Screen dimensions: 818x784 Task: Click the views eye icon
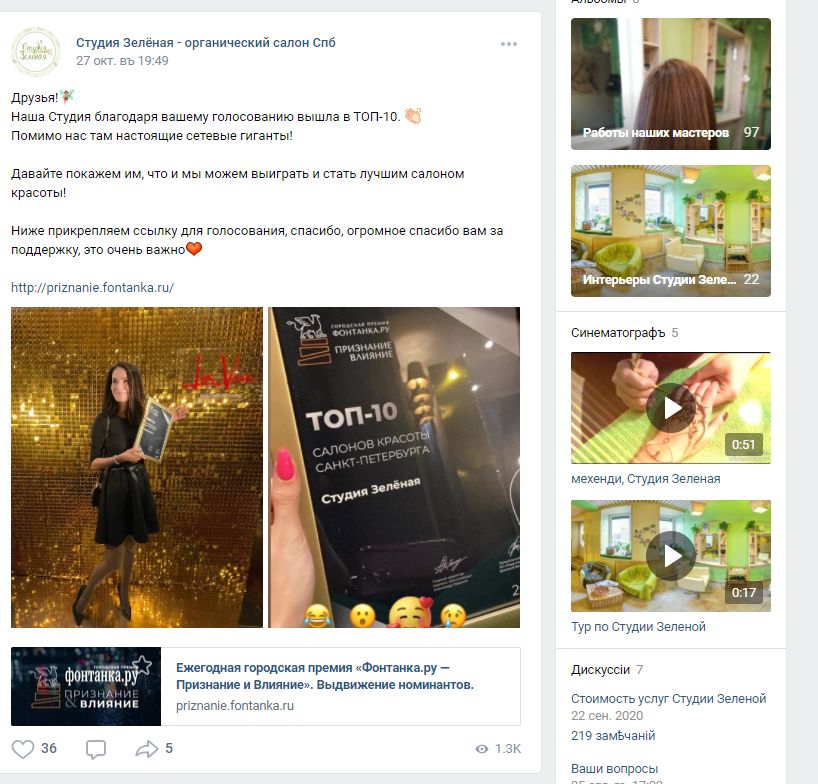click(x=482, y=749)
